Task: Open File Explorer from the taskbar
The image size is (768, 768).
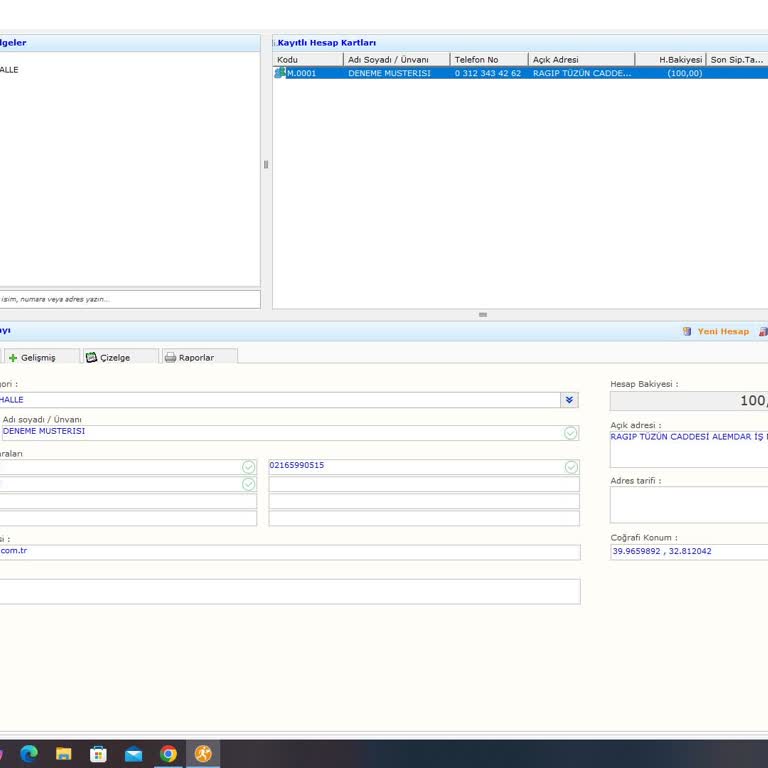Action: [63, 754]
